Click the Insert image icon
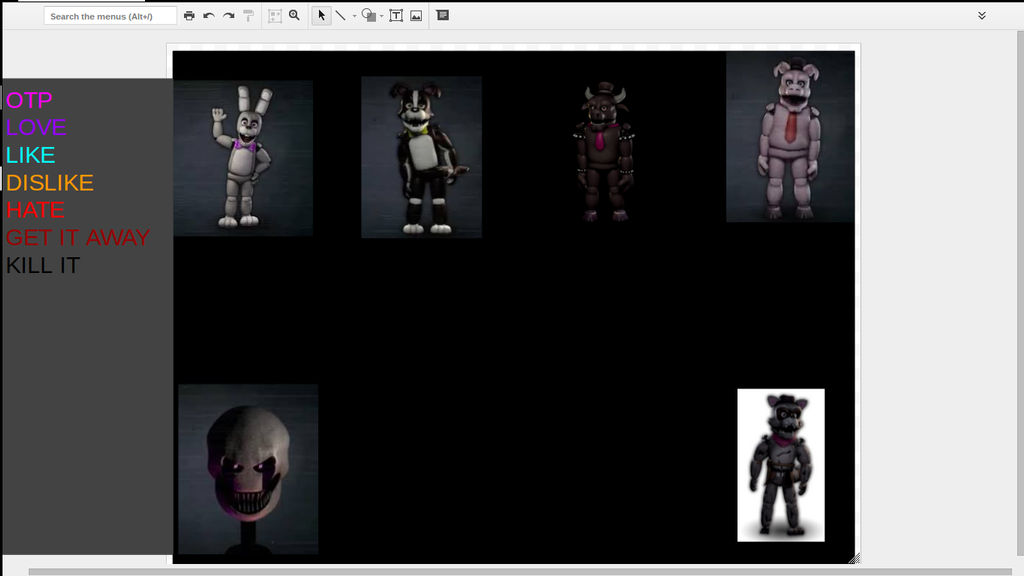The width and height of the screenshot is (1024, 576). click(x=416, y=16)
